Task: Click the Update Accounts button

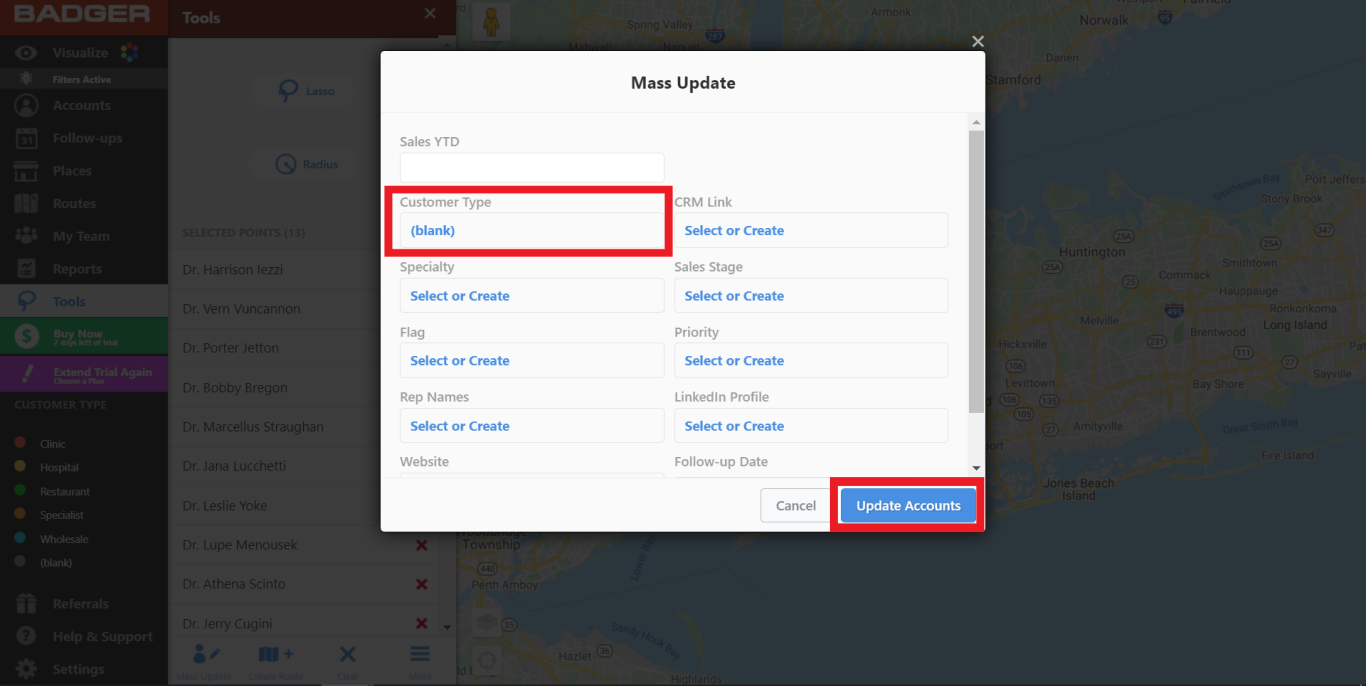Action: point(908,505)
